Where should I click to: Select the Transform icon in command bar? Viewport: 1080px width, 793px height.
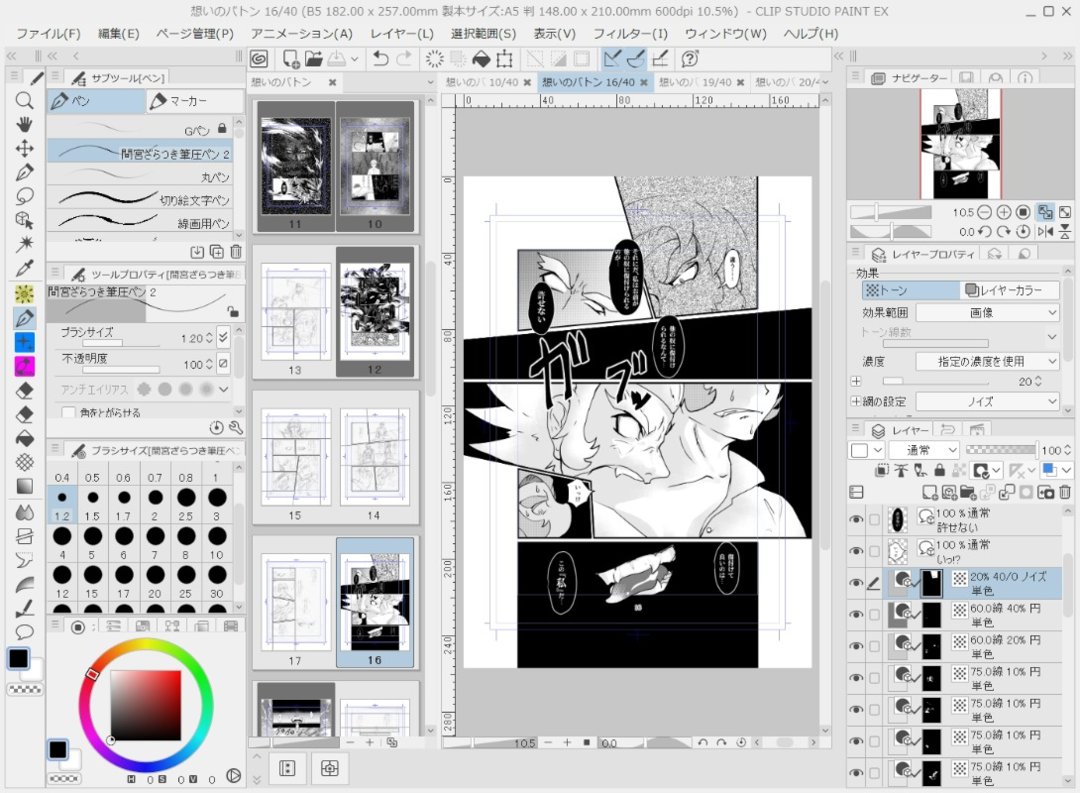click(x=504, y=59)
